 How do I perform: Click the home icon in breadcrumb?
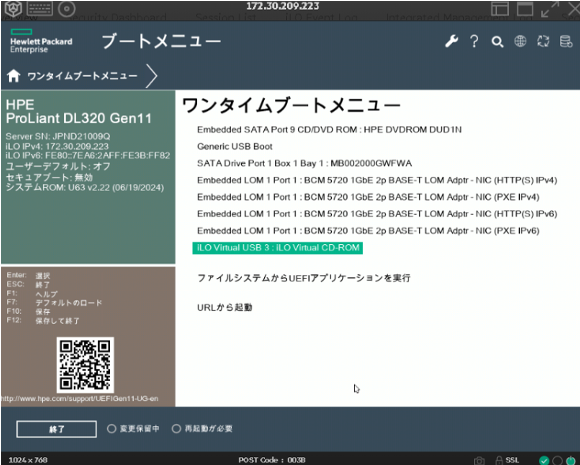(x=14, y=75)
